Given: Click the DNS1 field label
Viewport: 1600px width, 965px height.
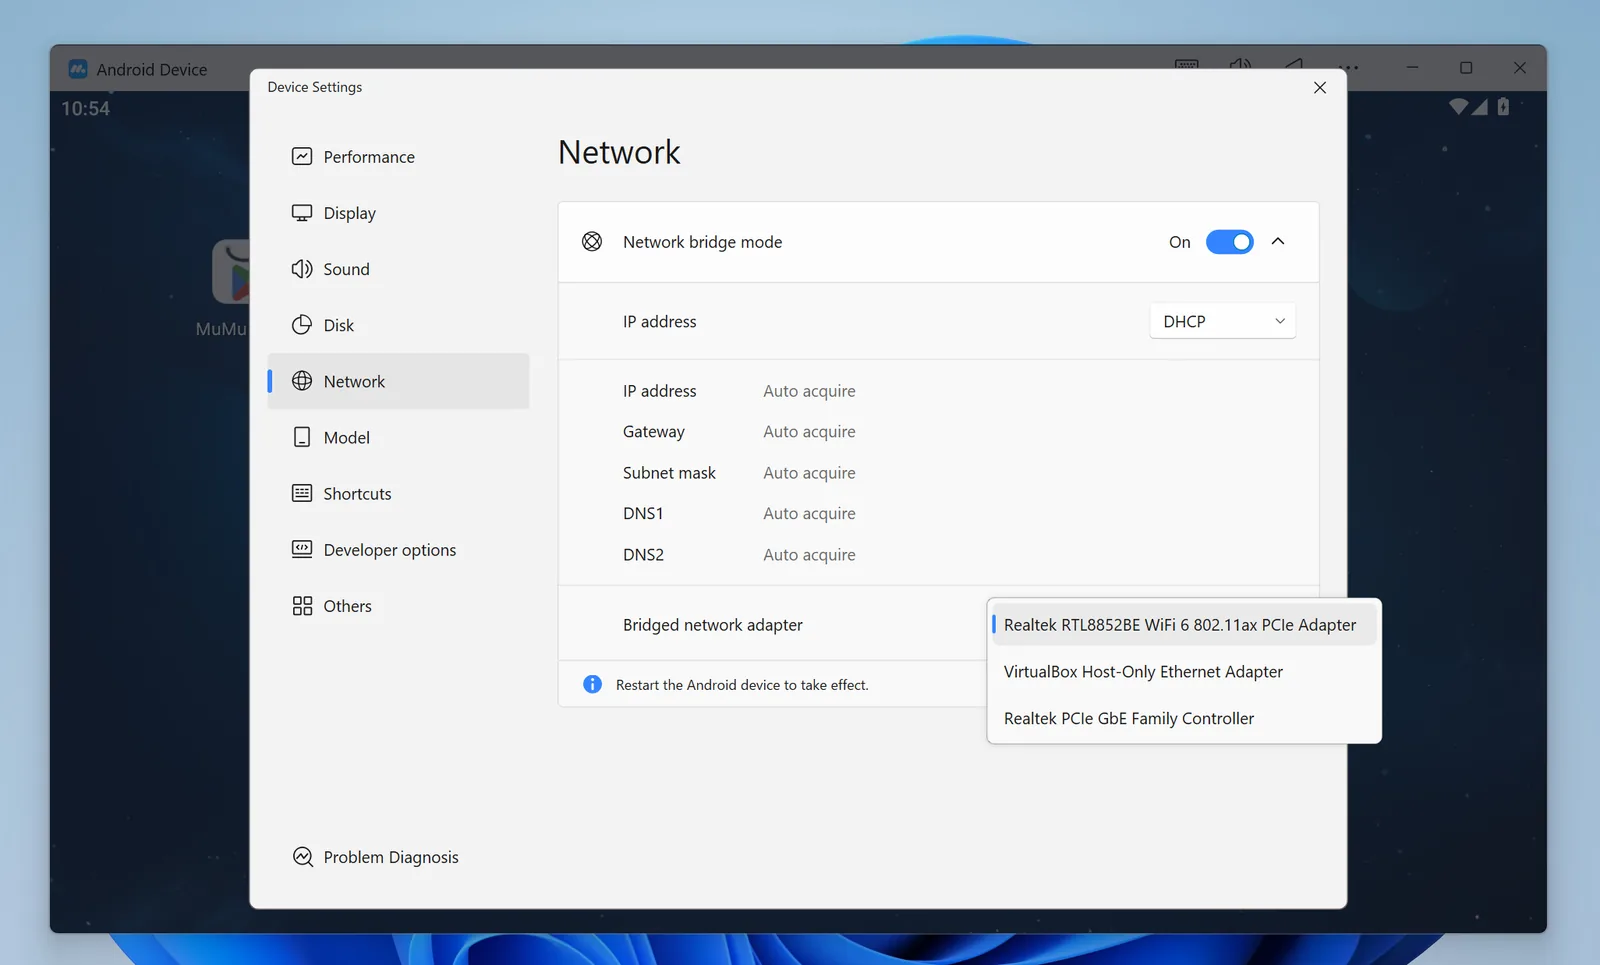Looking at the screenshot, I should 643,514.
